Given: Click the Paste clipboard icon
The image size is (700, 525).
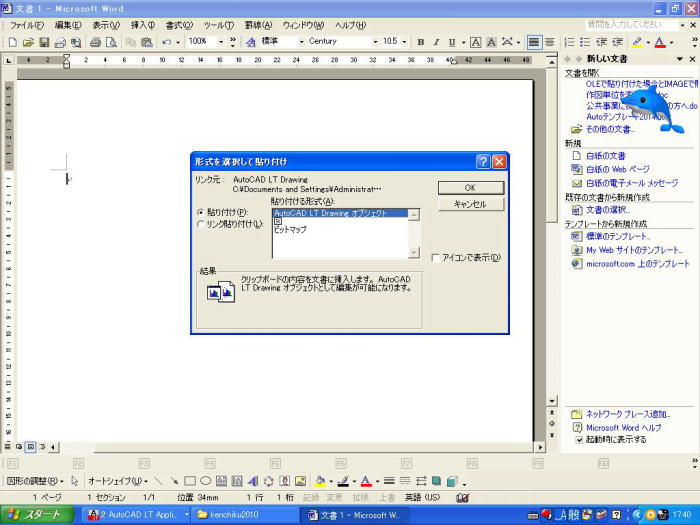Looking at the screenshot, I should [x=146, y=42].
